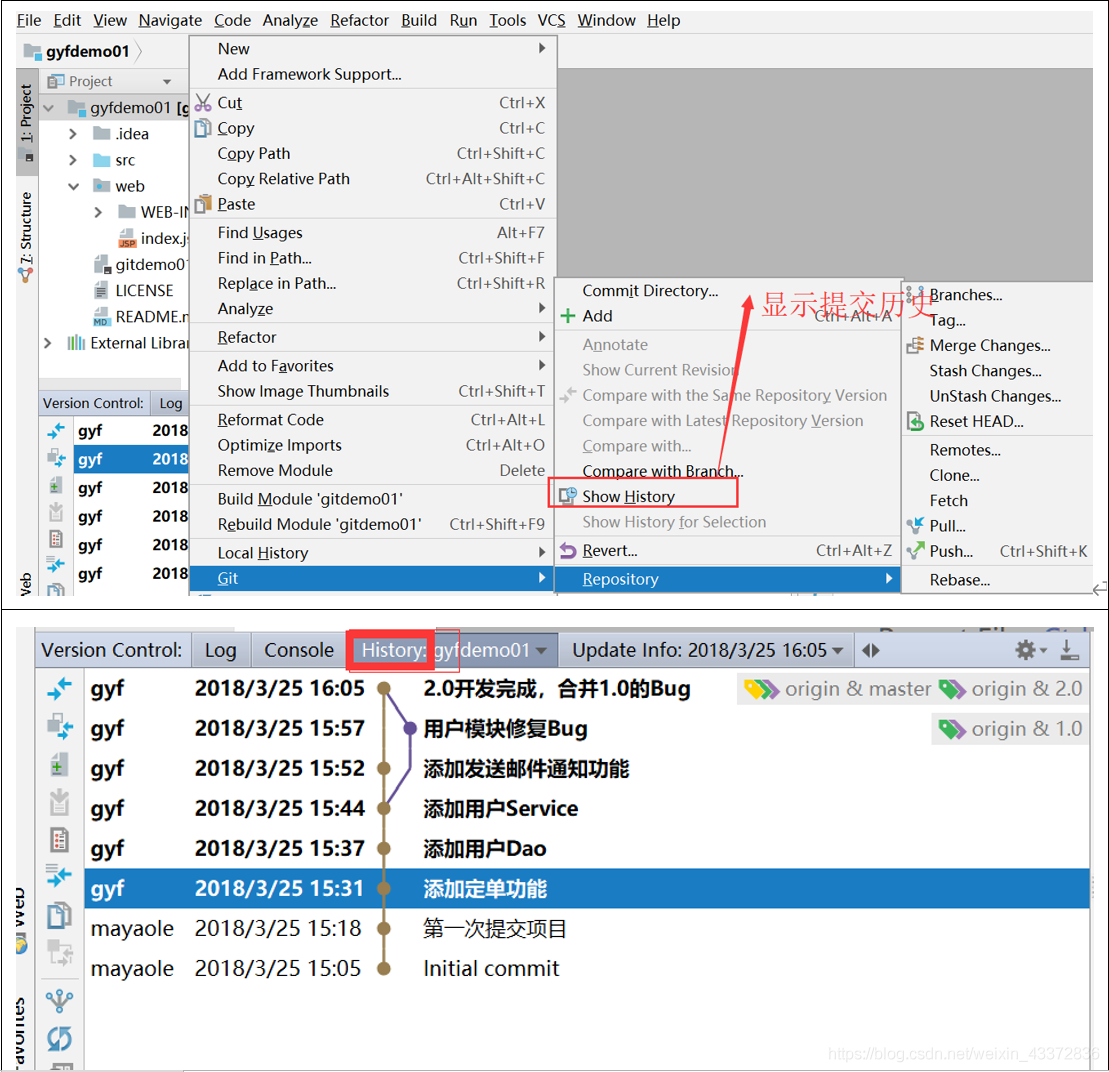
Task: Select the 'Initial commit' history row
Action: [x=586, y=969]
